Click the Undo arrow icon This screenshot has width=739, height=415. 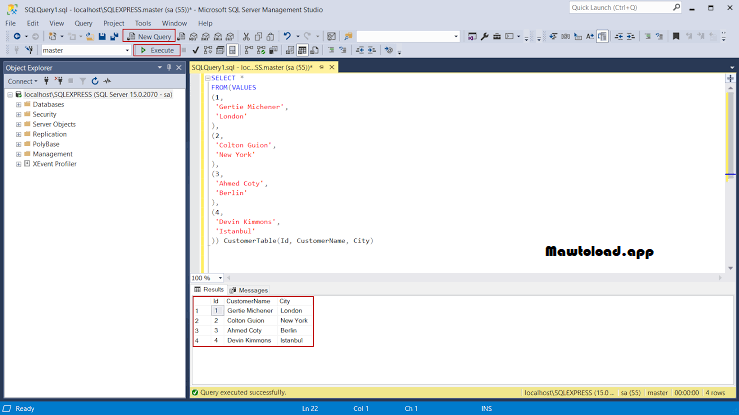click(x=287, y=36)
